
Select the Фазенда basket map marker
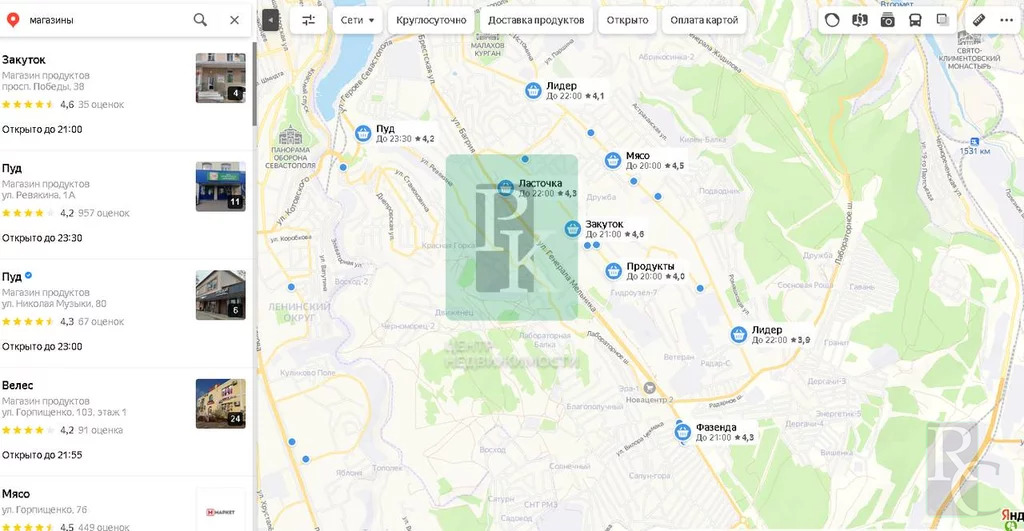[683, 432]
